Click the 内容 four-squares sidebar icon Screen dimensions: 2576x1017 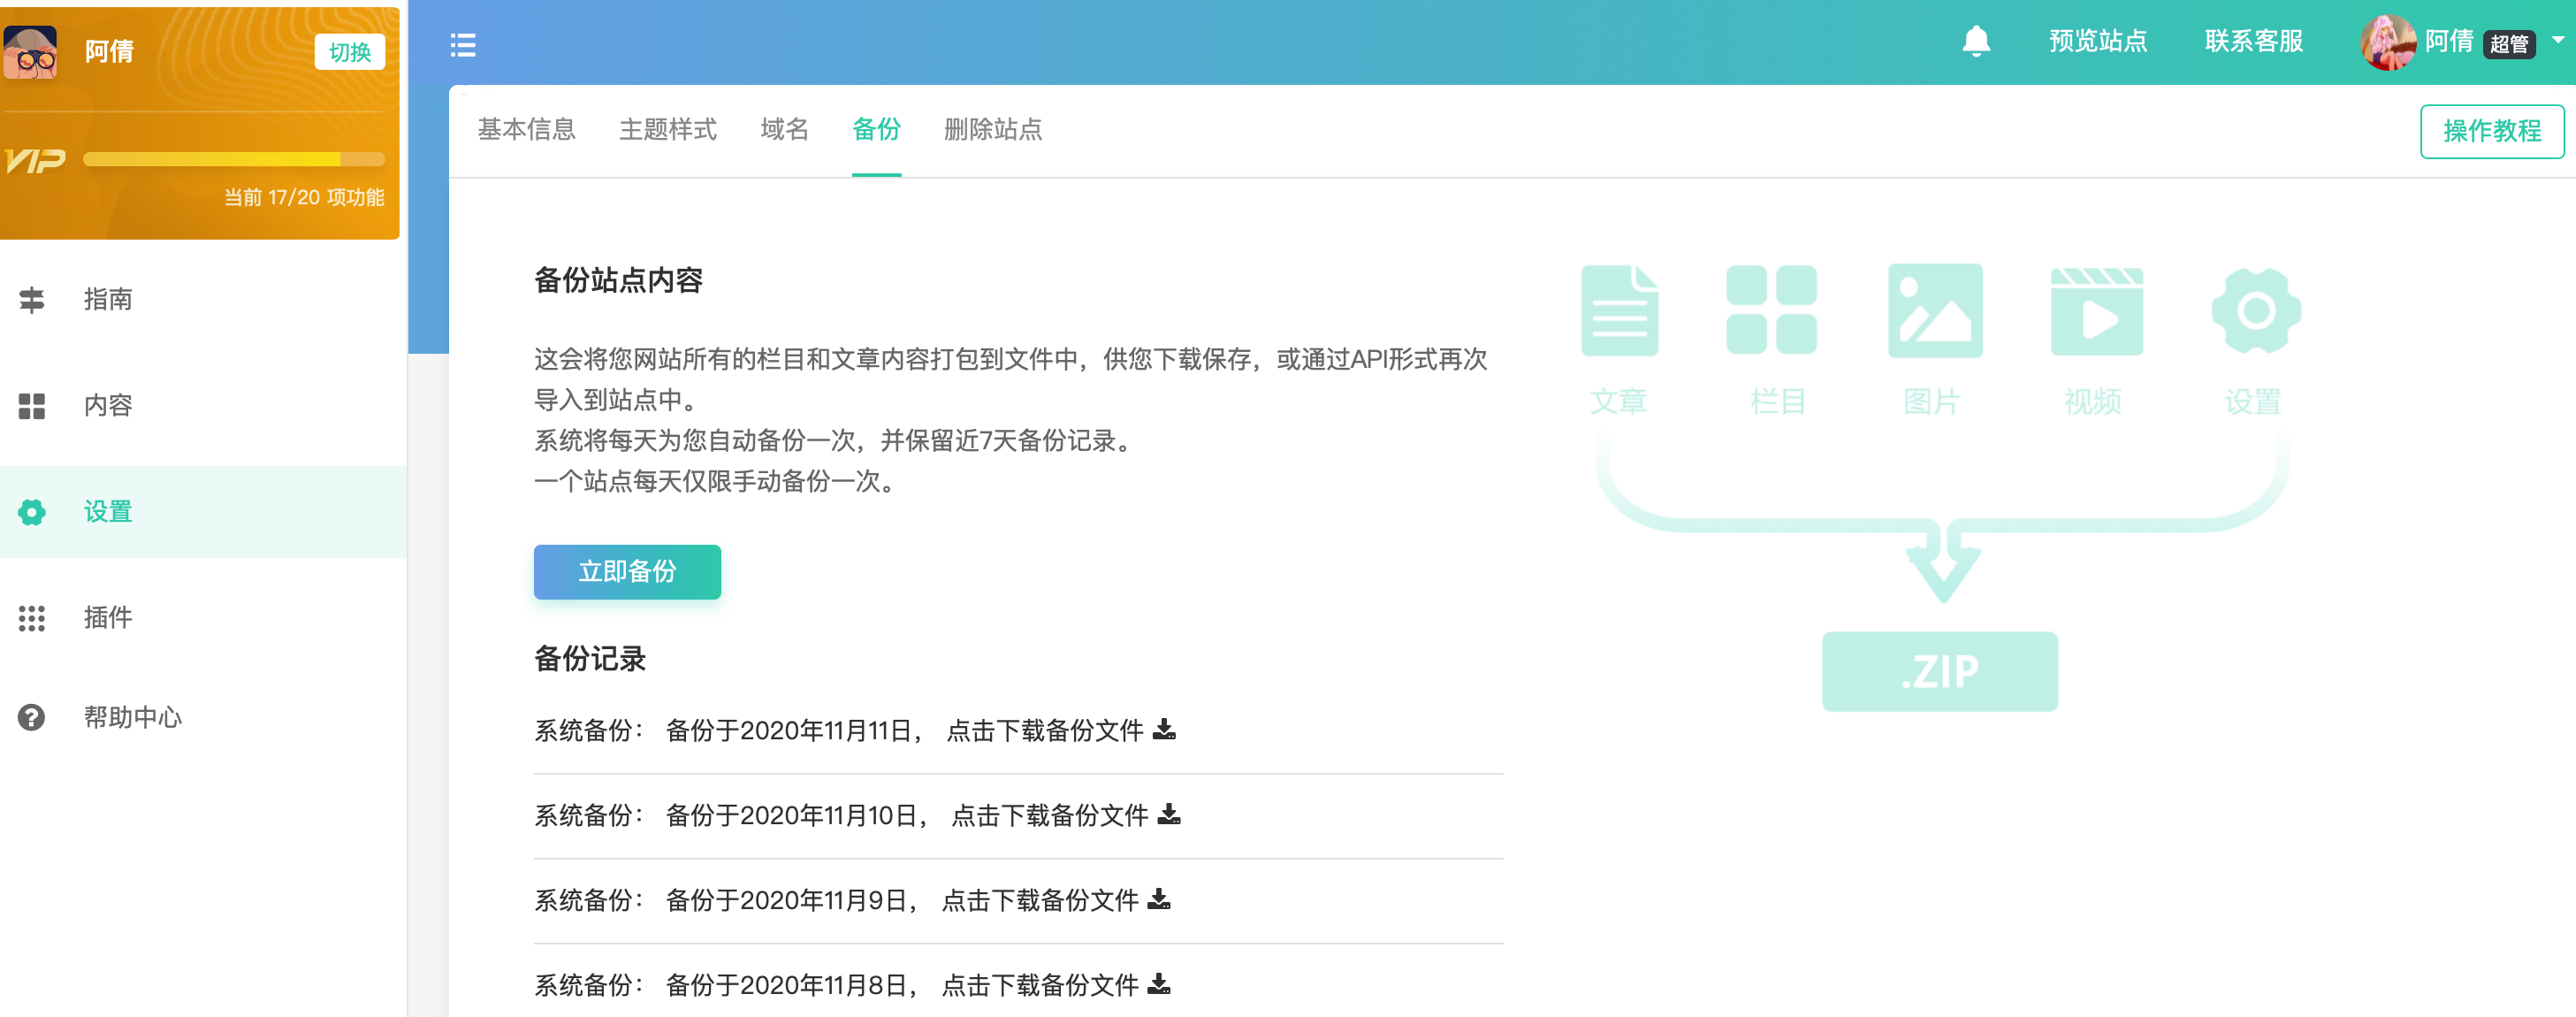coord(32,405)
